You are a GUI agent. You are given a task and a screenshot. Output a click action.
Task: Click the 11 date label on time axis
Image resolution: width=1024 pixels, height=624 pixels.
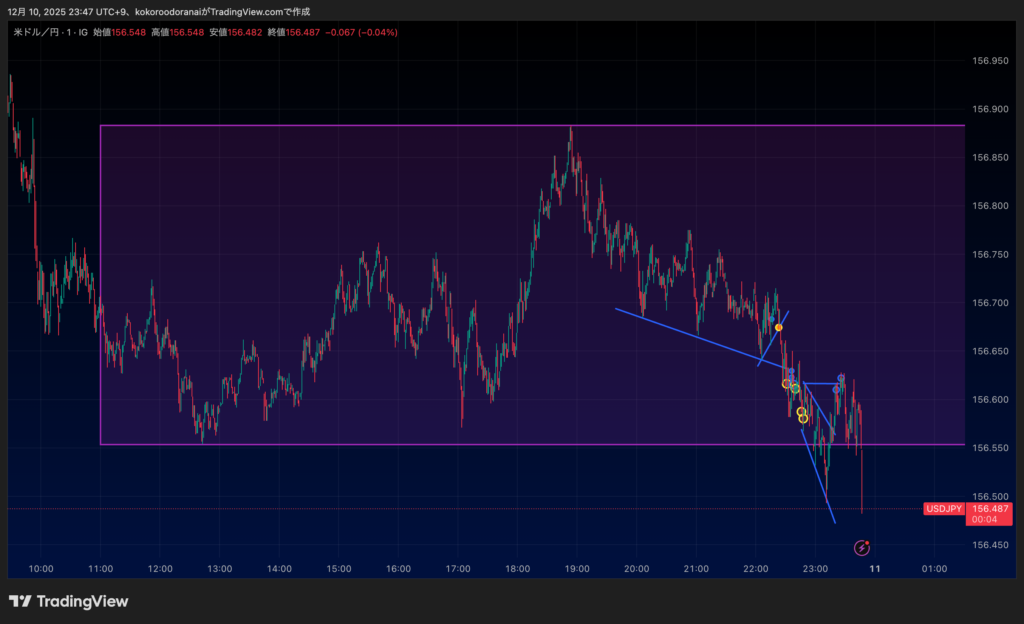click(x=875, y=569)
